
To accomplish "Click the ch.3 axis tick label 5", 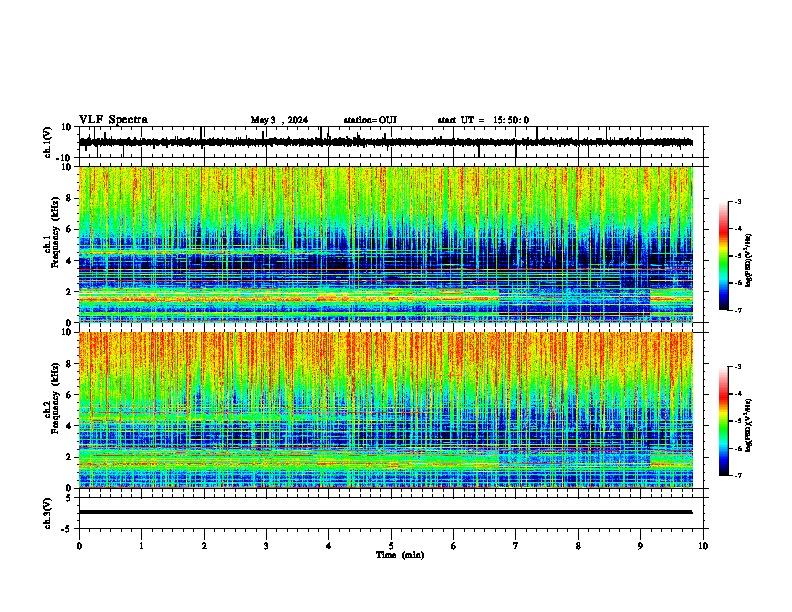I will coord(69,498).
